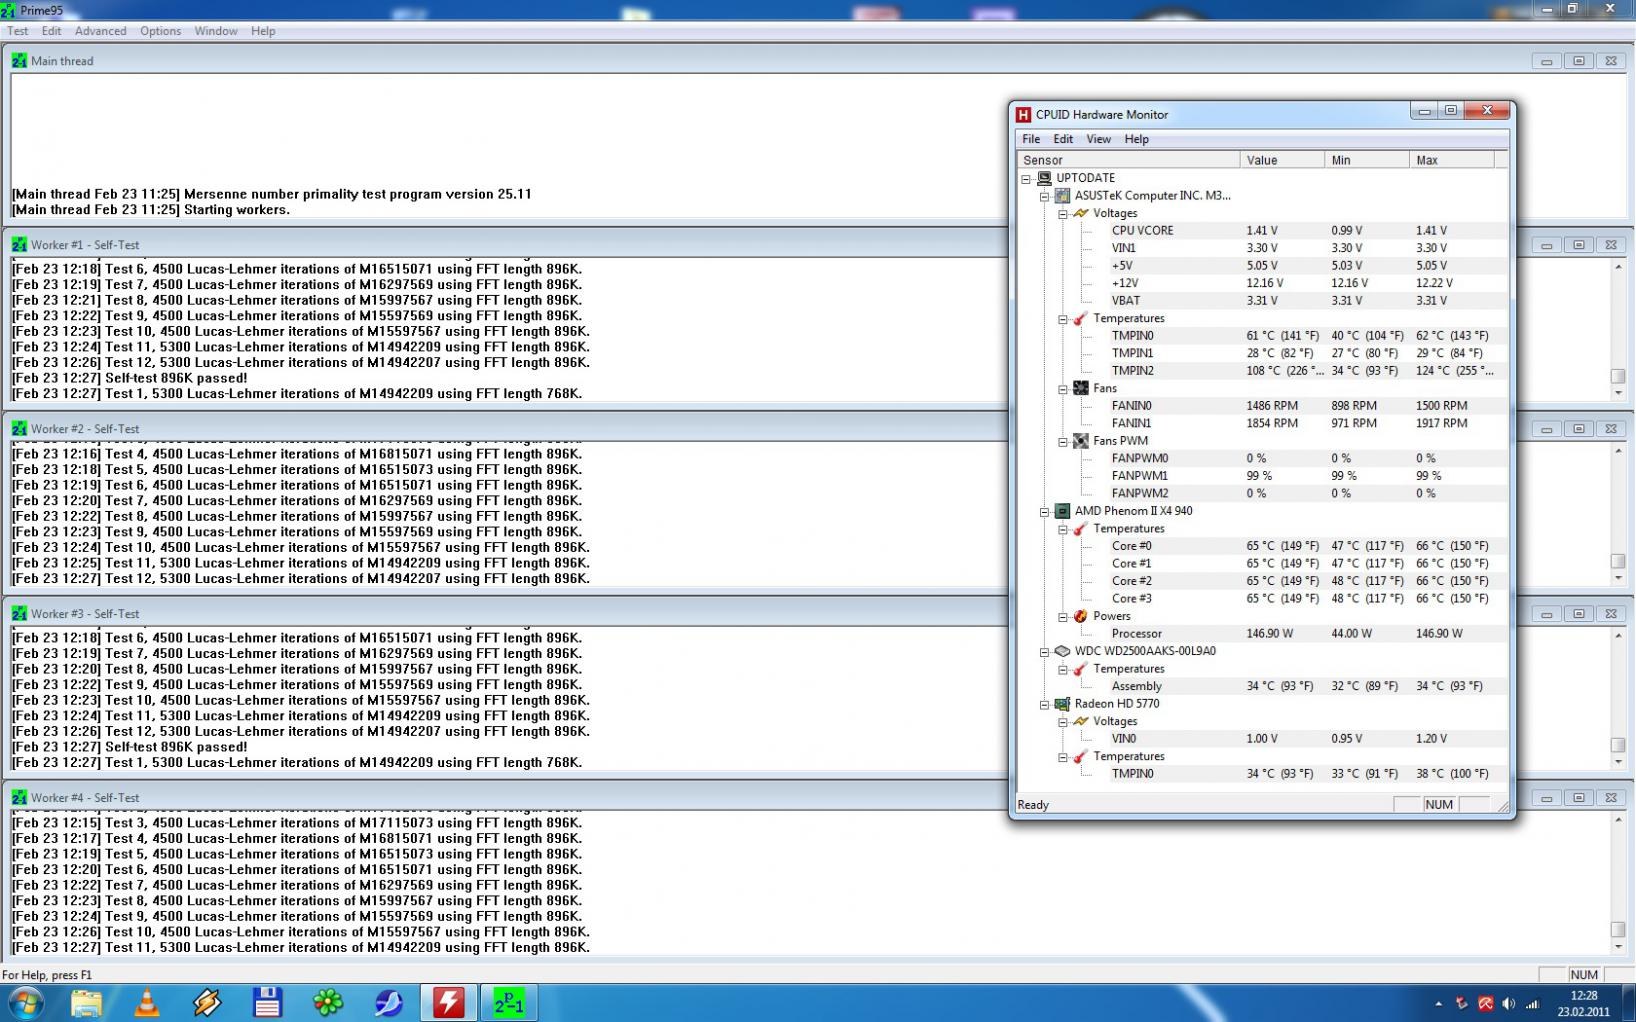This screenshot has height=1022, width=1636.
Task: Collapse the Radeon Voltages group
Action: click(x=1062, y=721)
